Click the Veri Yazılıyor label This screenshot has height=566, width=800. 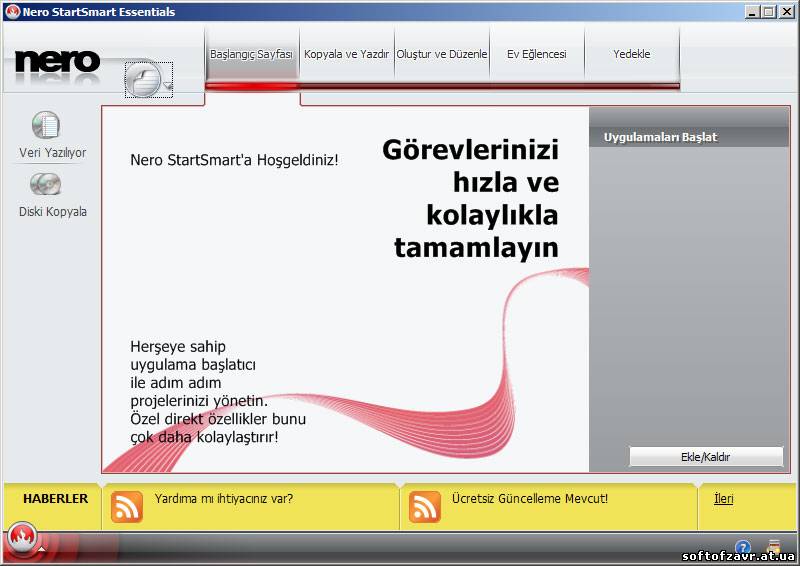tap(53, 153)
